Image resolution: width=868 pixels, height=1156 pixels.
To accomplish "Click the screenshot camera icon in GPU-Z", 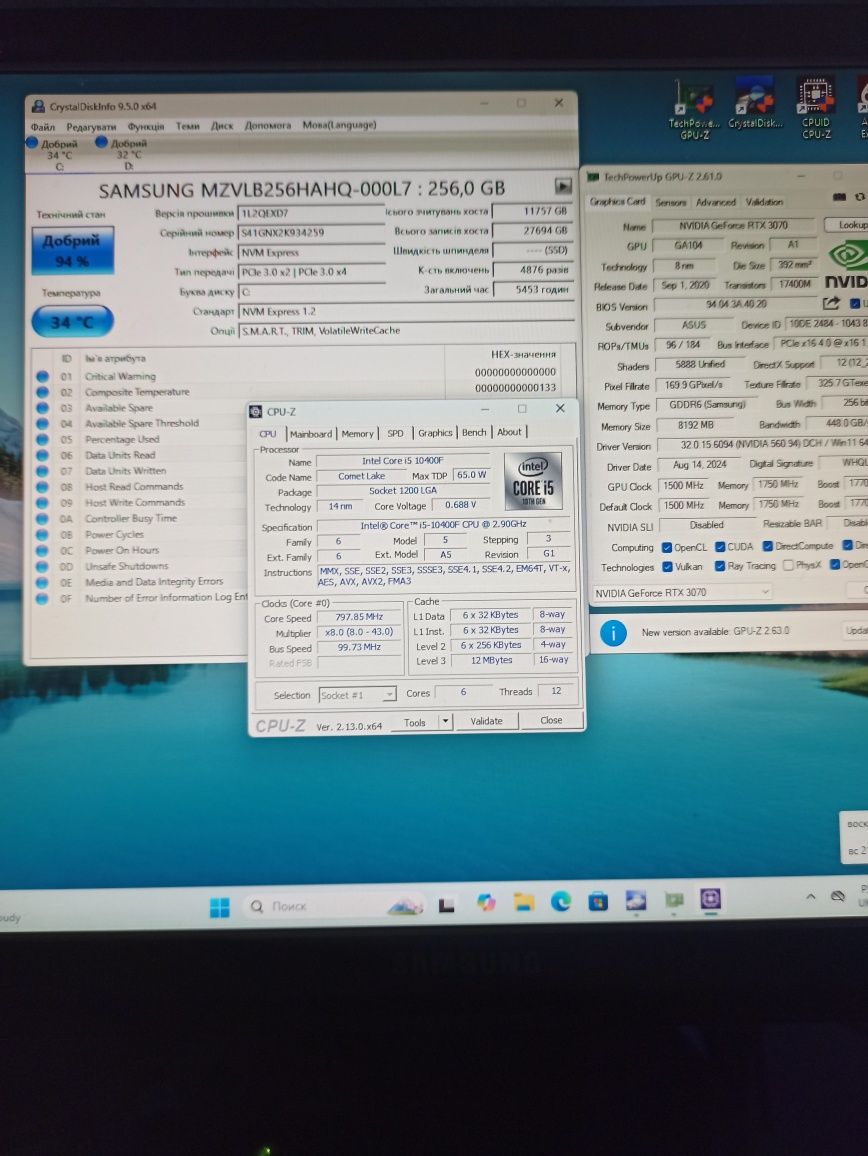I will click(x=839, y=198).
